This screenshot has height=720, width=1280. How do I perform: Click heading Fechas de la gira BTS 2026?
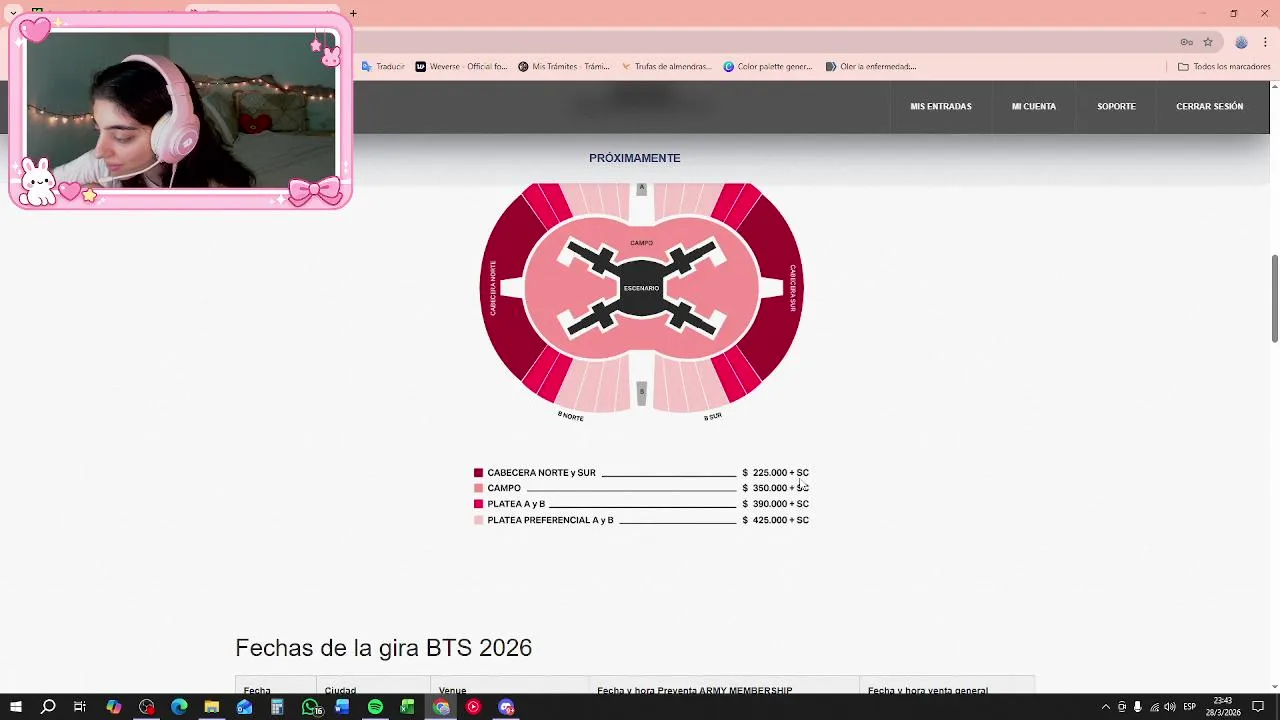tap(383, 648)
